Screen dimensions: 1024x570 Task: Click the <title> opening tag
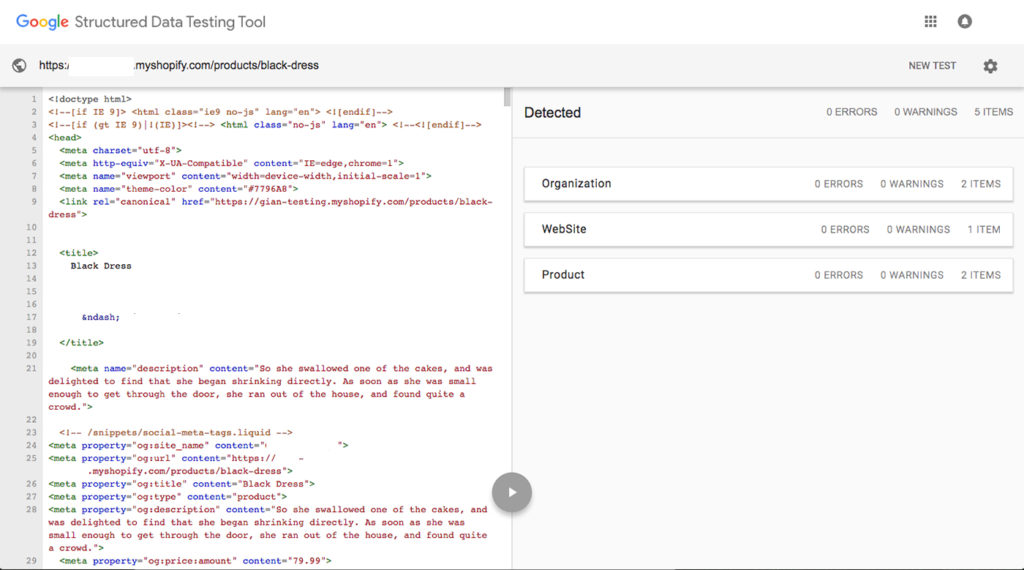pyautogui.click(x=79, y=253)
